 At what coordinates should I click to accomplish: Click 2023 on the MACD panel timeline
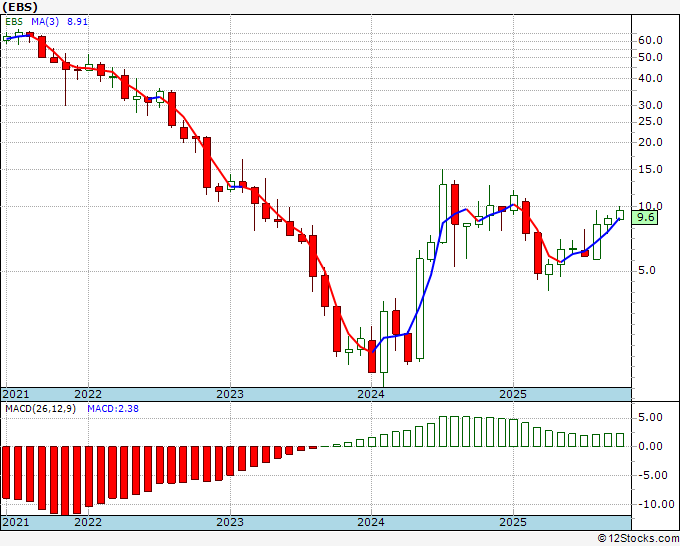(x=230, y=522)
